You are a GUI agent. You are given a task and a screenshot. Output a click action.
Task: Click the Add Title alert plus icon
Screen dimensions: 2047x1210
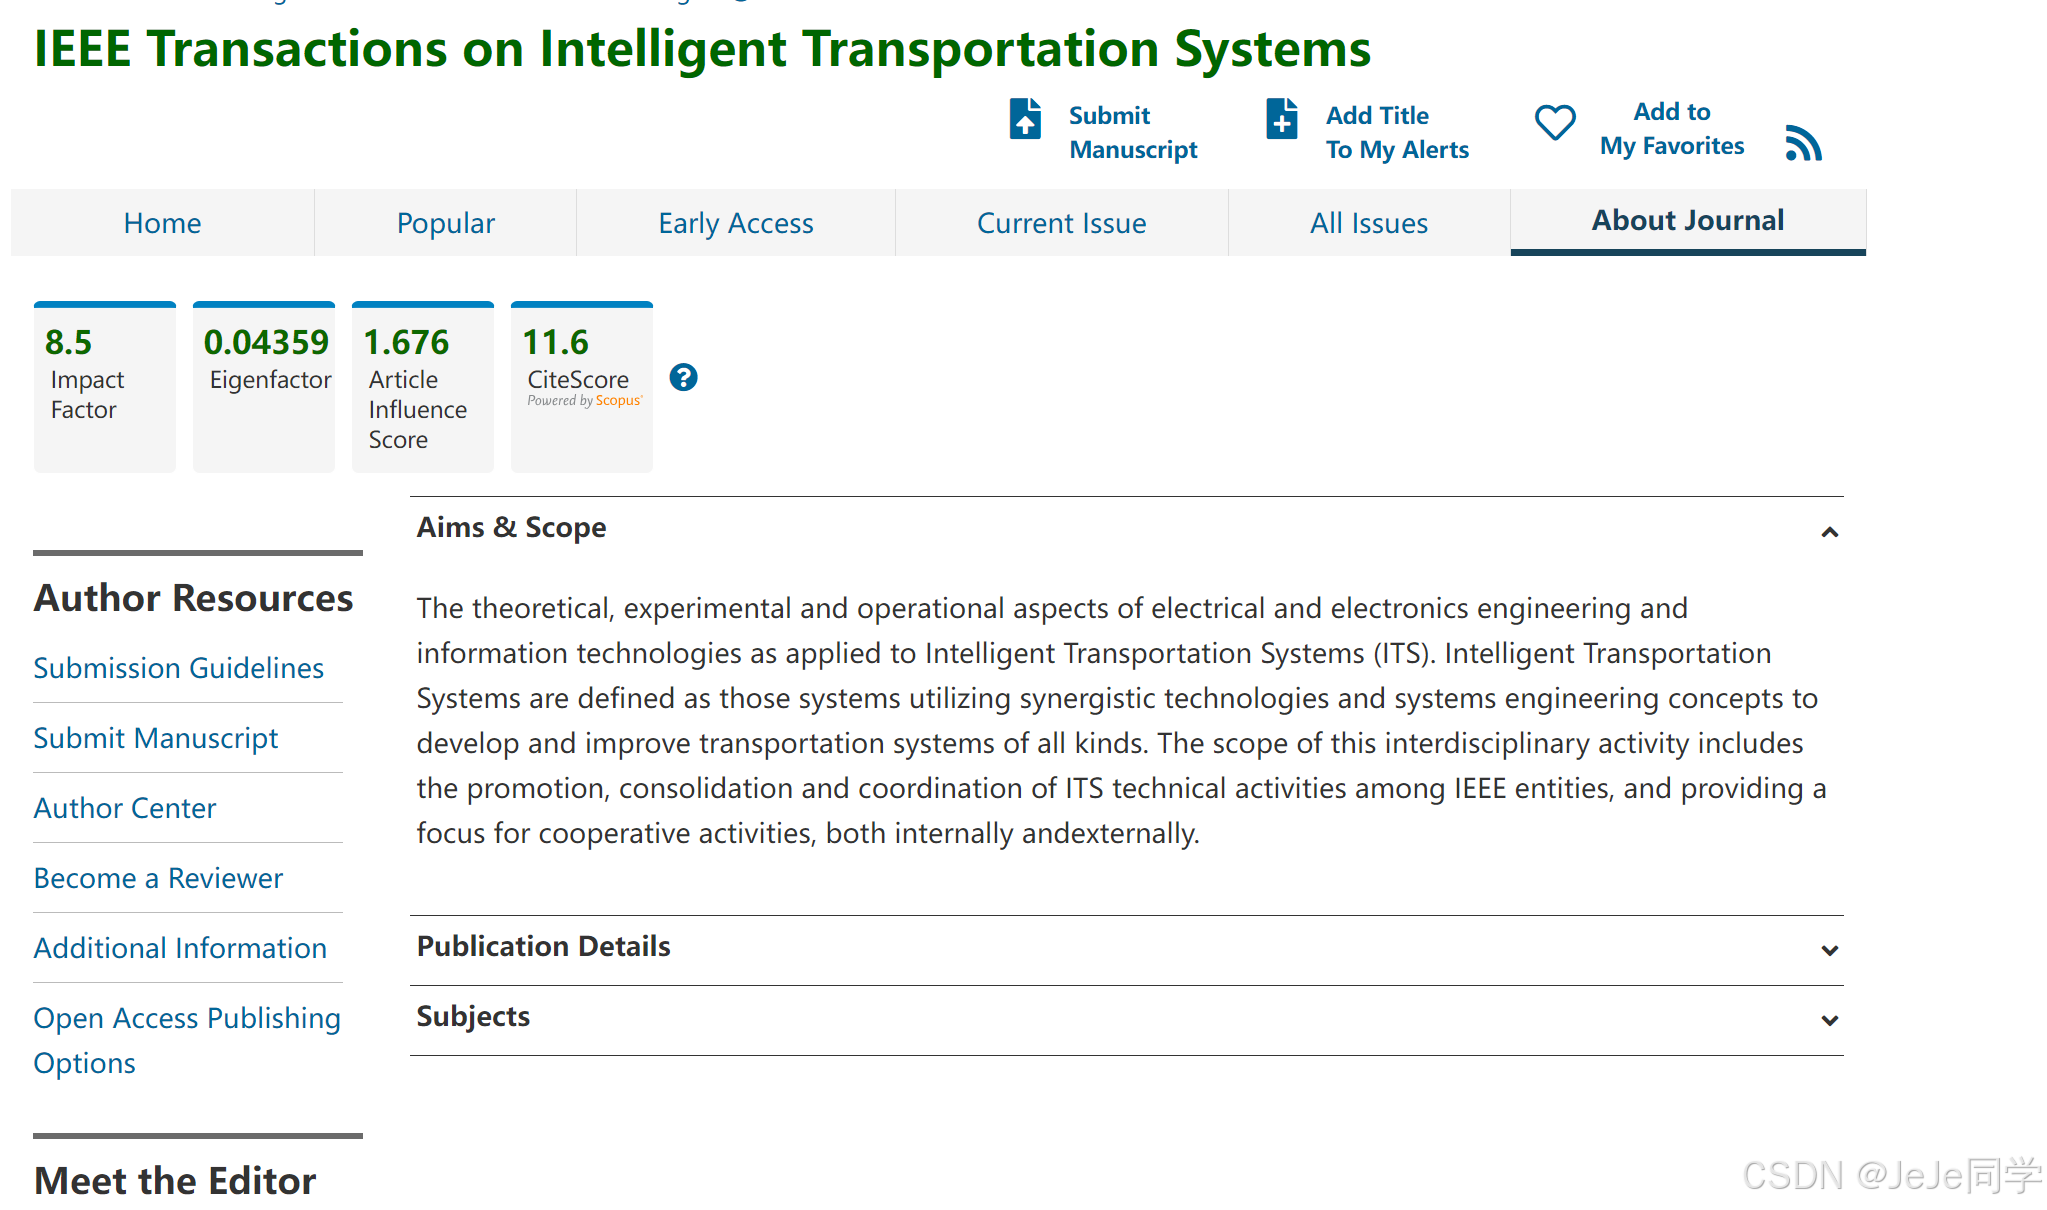click(x=1281, y=119)
